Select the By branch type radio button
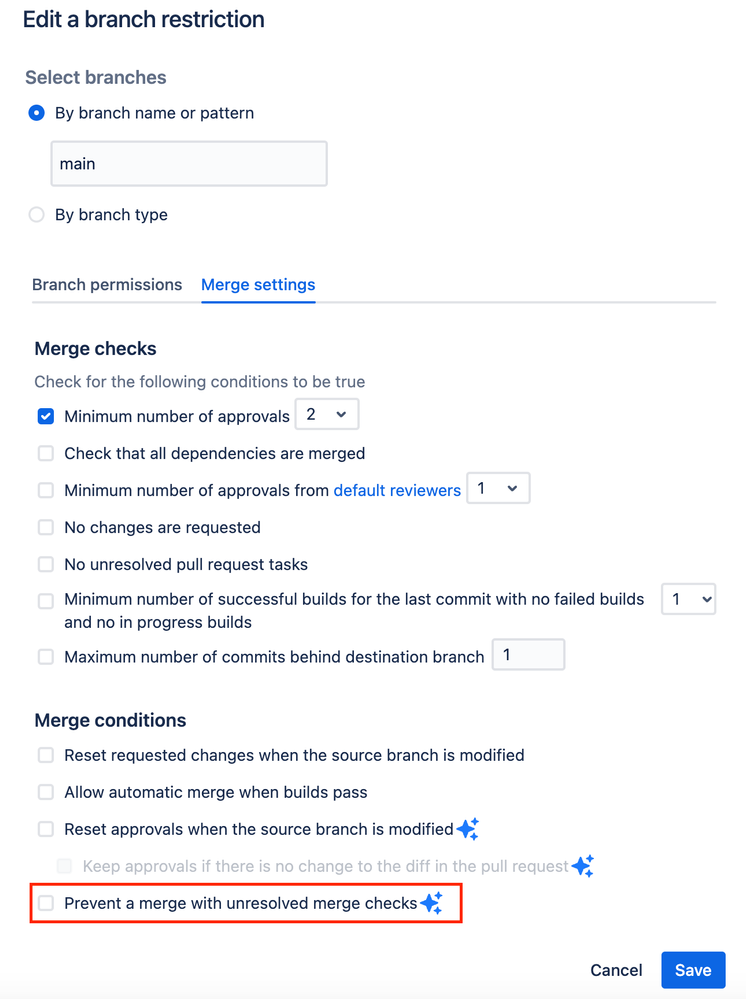Image resolution: width=746 pixels, height=999 pixels. click(x=37, y=214)
